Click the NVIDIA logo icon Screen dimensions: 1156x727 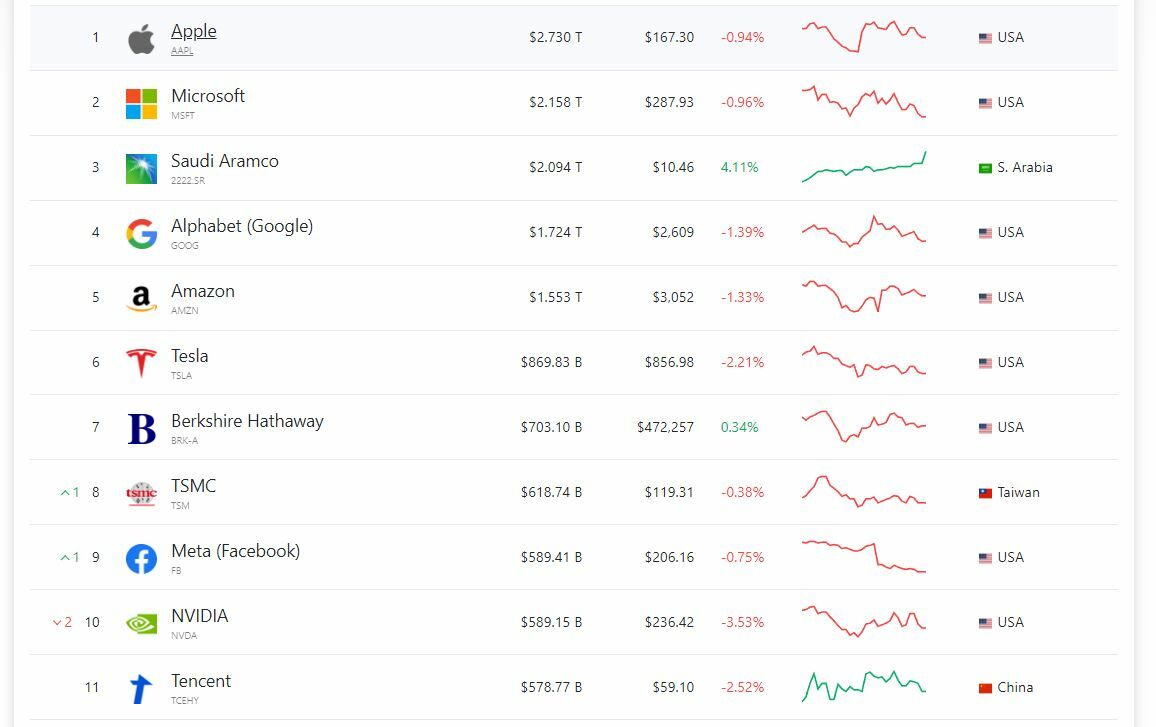coord(141,623)
